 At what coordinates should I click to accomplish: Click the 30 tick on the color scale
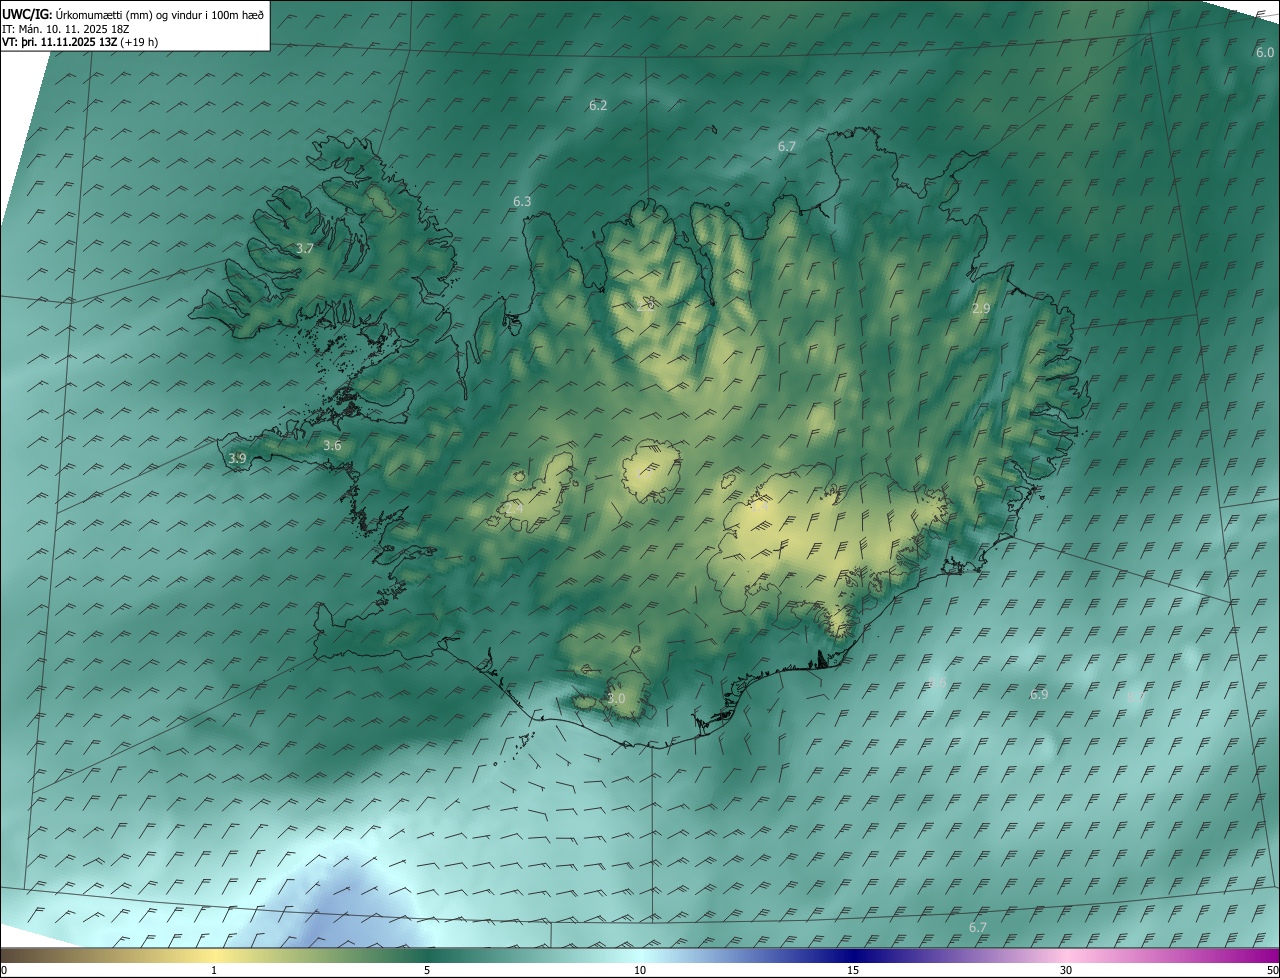pyautogui.click(x=1066, y=970)
